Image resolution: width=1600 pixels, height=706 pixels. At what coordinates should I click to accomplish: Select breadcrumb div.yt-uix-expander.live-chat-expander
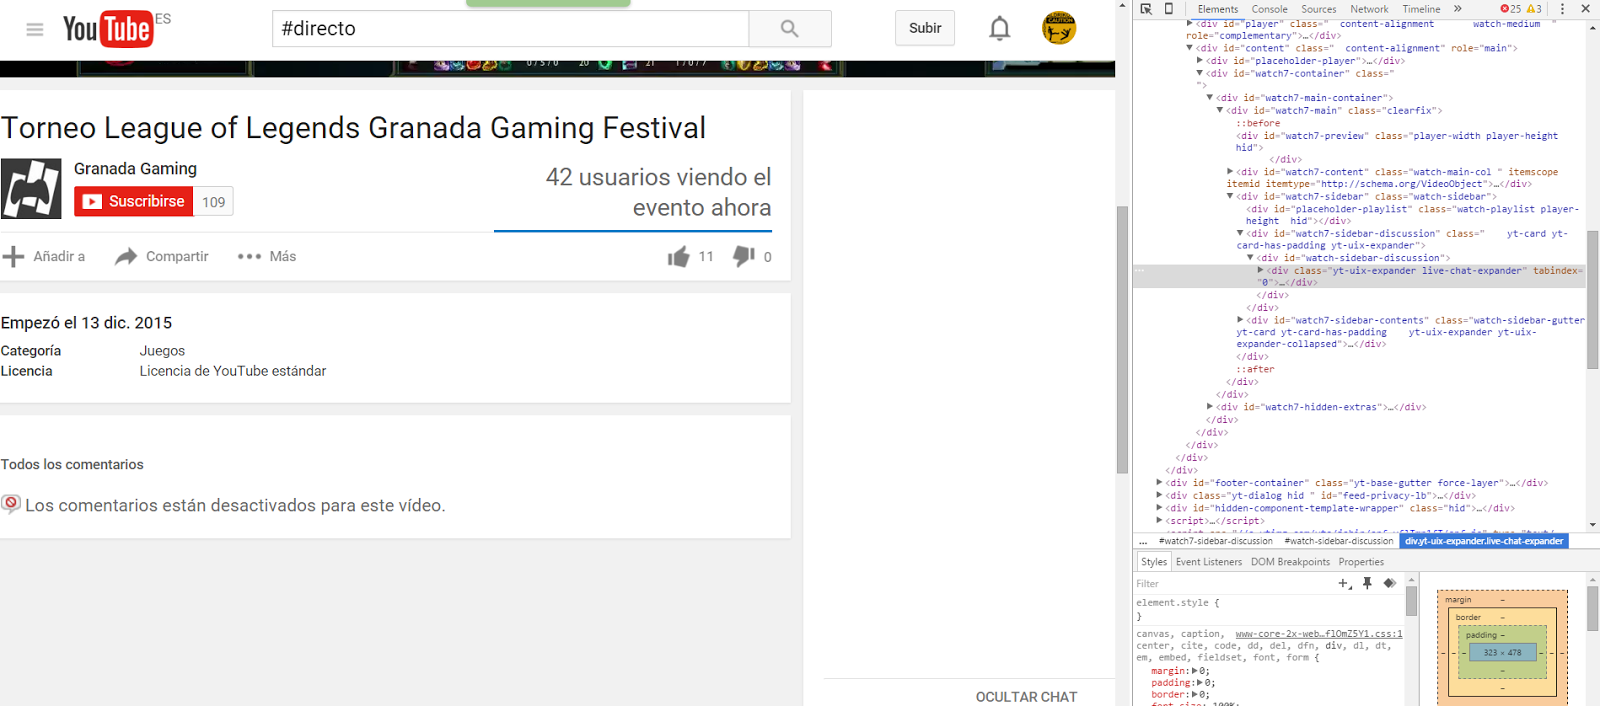tap(1484, 541)
